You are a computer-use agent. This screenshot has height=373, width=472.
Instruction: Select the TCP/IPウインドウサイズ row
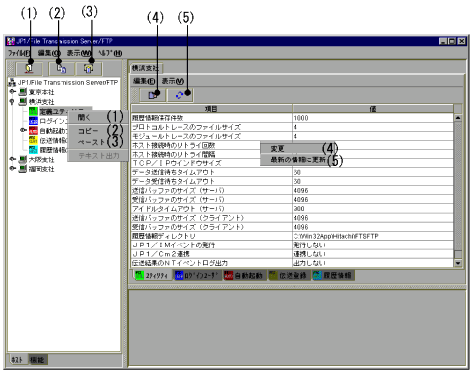click(292, 163)
